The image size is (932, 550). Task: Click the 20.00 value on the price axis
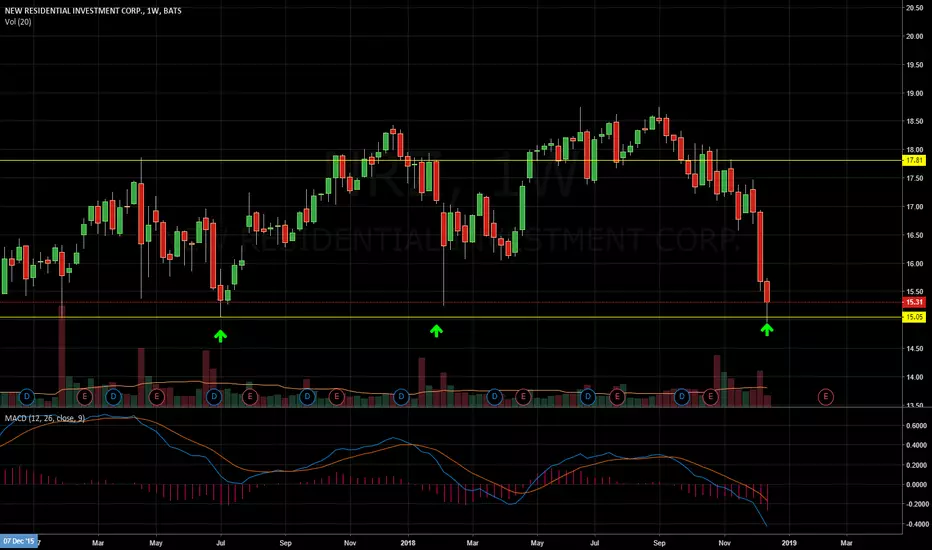click(x=914, y=36)
